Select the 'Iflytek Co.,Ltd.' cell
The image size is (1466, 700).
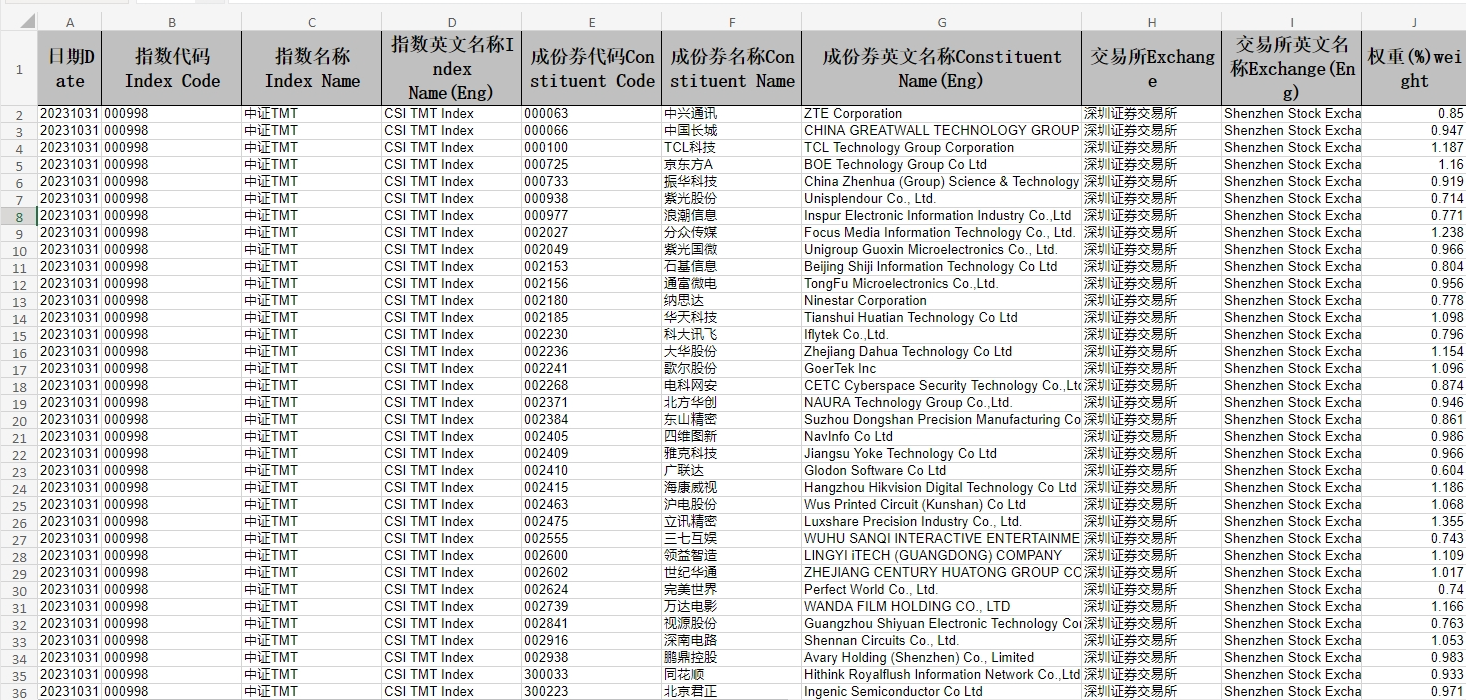(942, 335)
